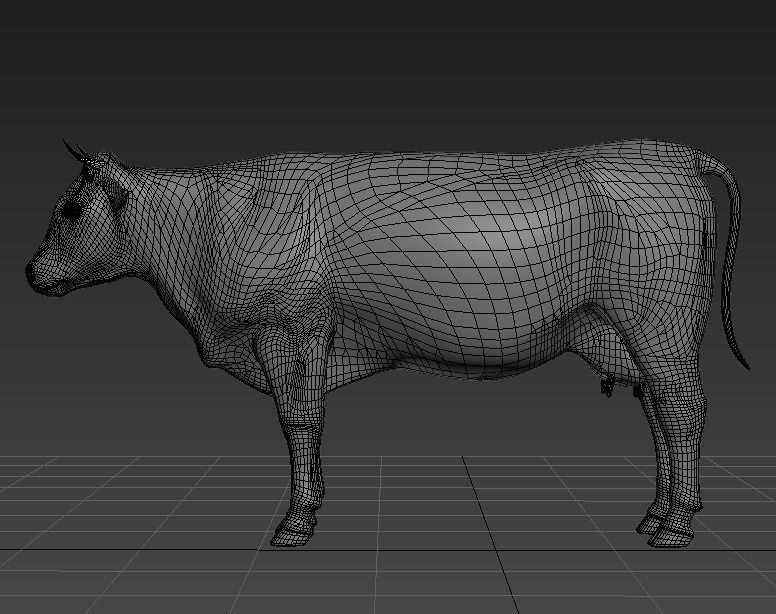Select the middle of the cow's tail
This screenshot has height=614, width=776.
734,260
